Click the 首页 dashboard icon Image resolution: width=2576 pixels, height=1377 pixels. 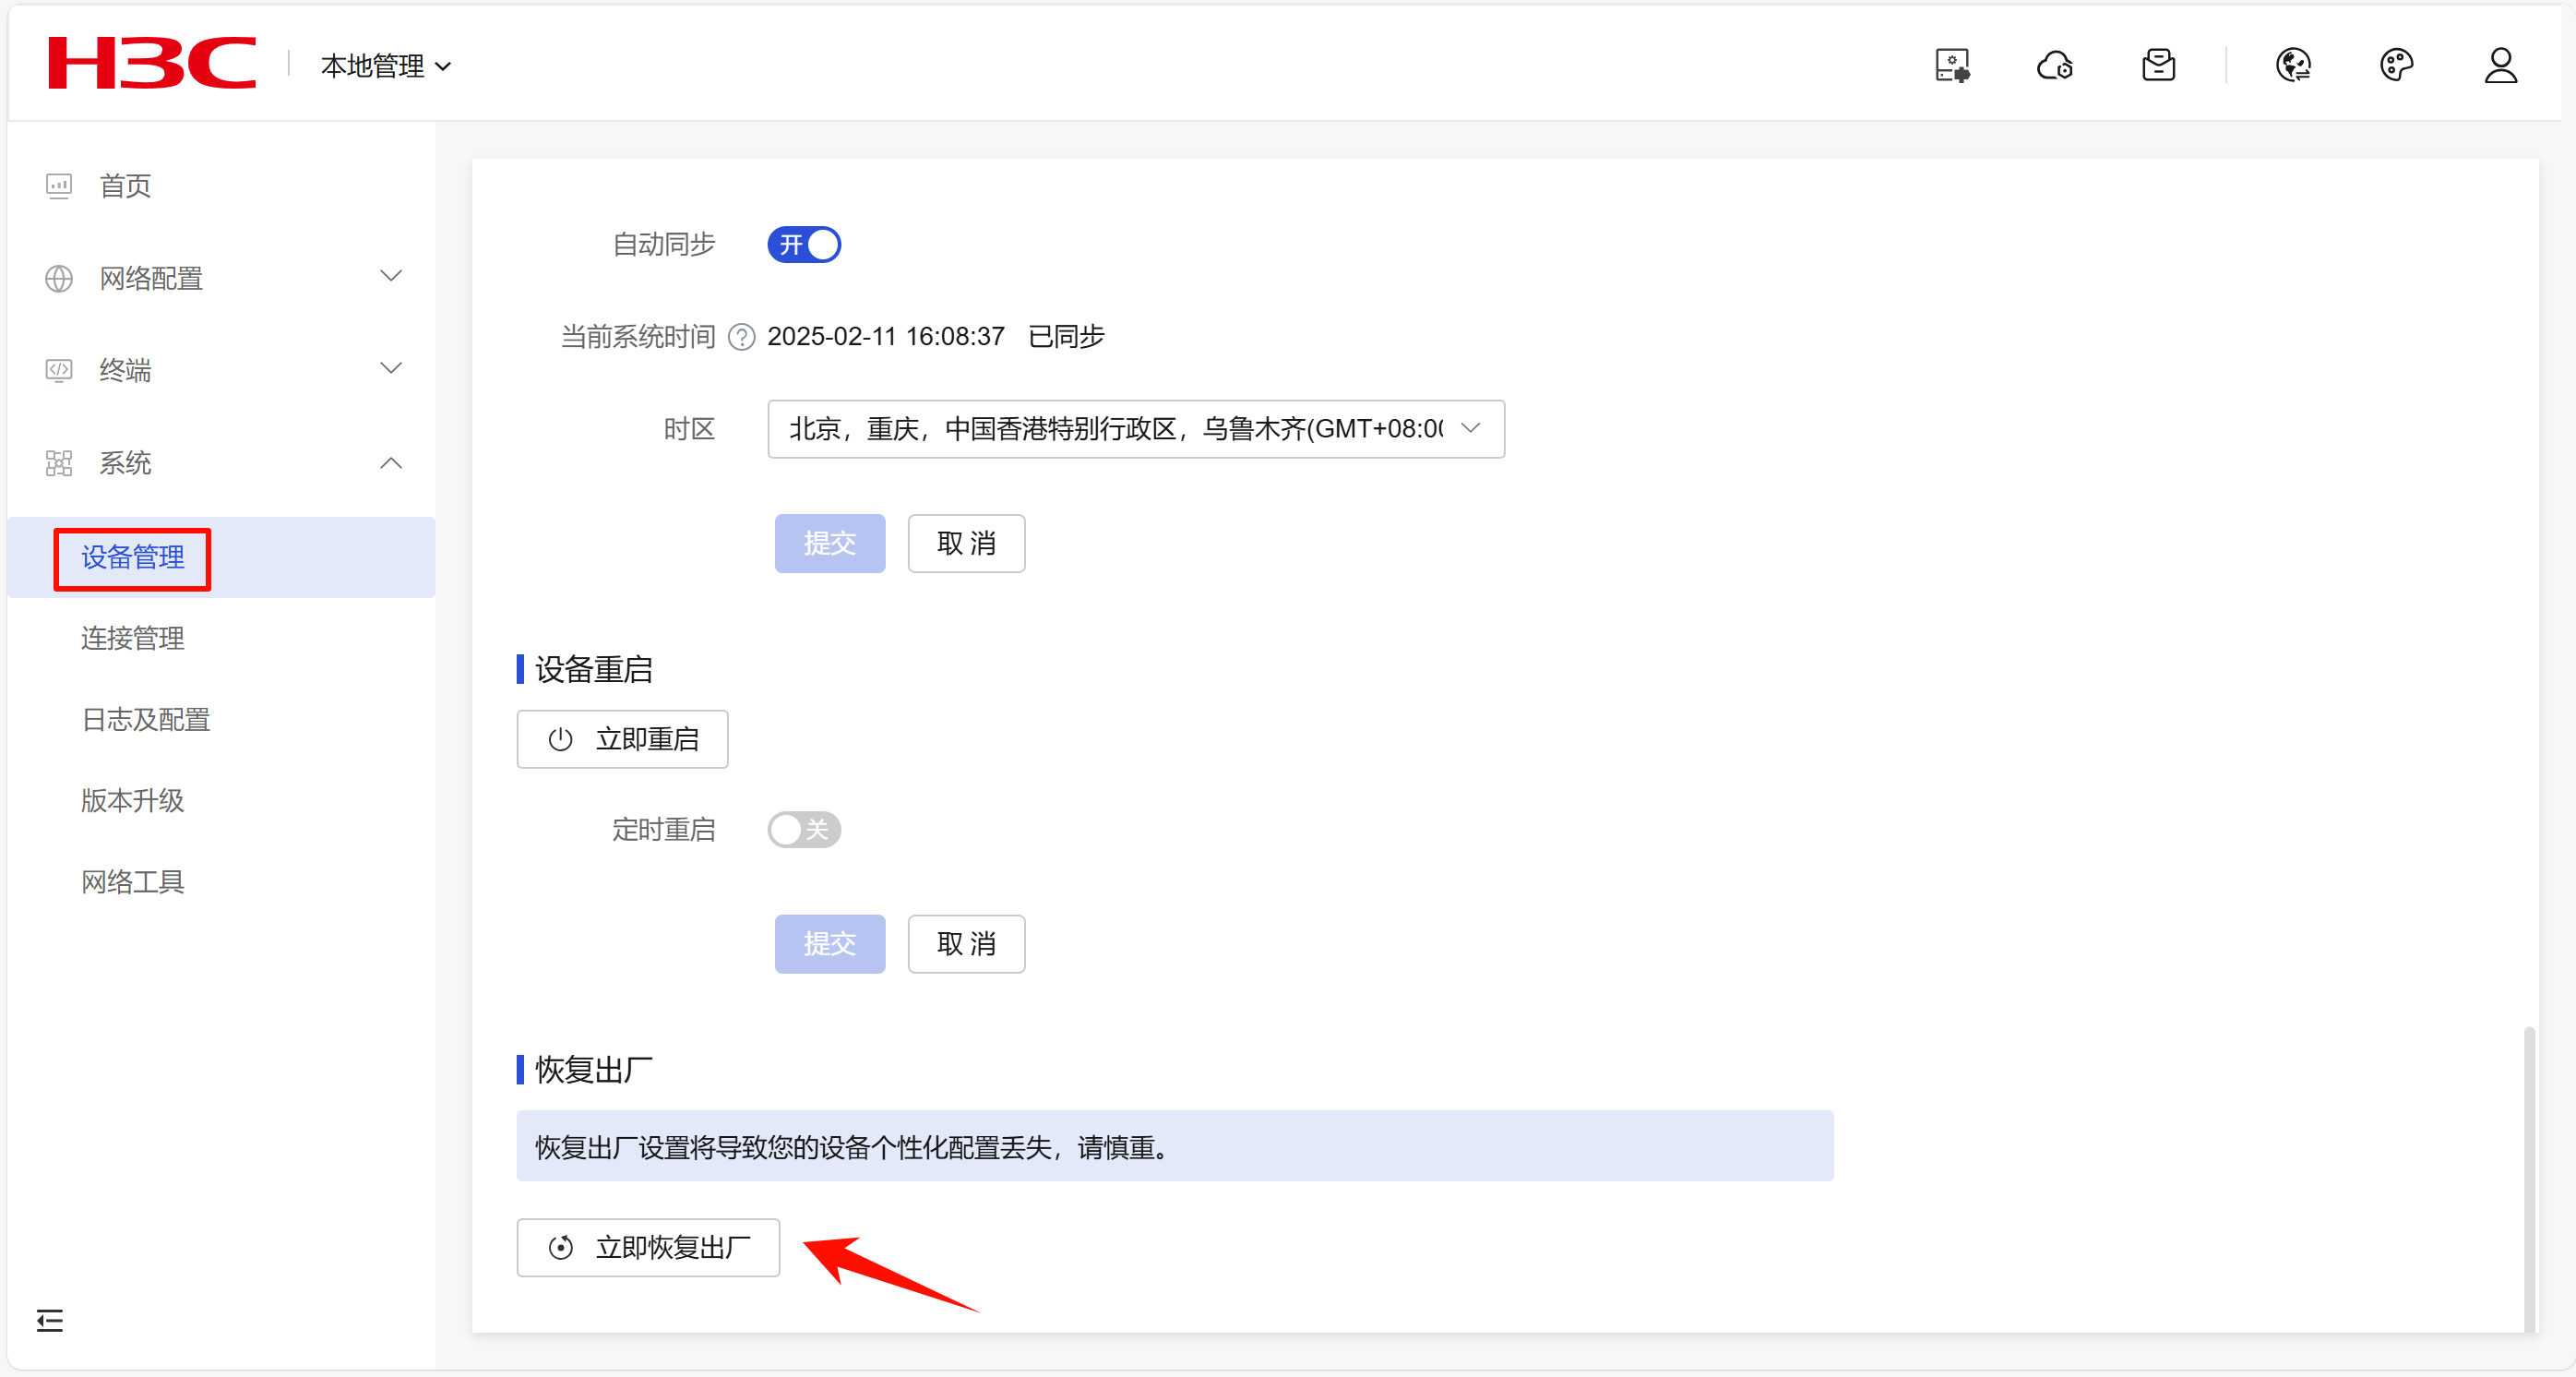coord(59,186)
